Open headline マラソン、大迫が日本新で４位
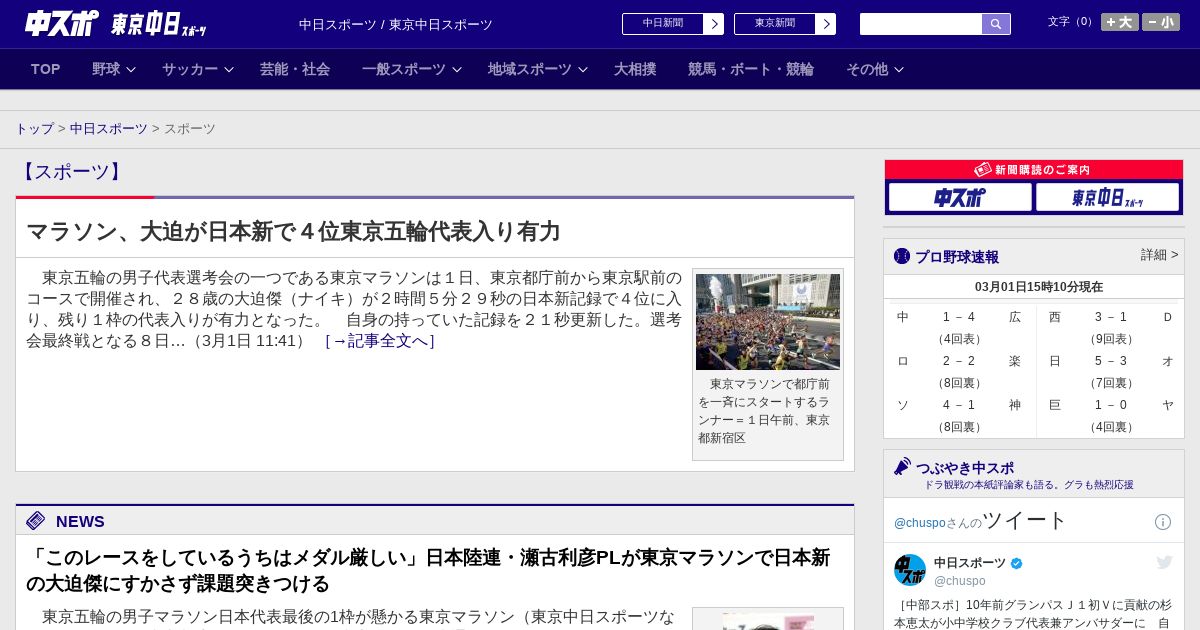 293,231
